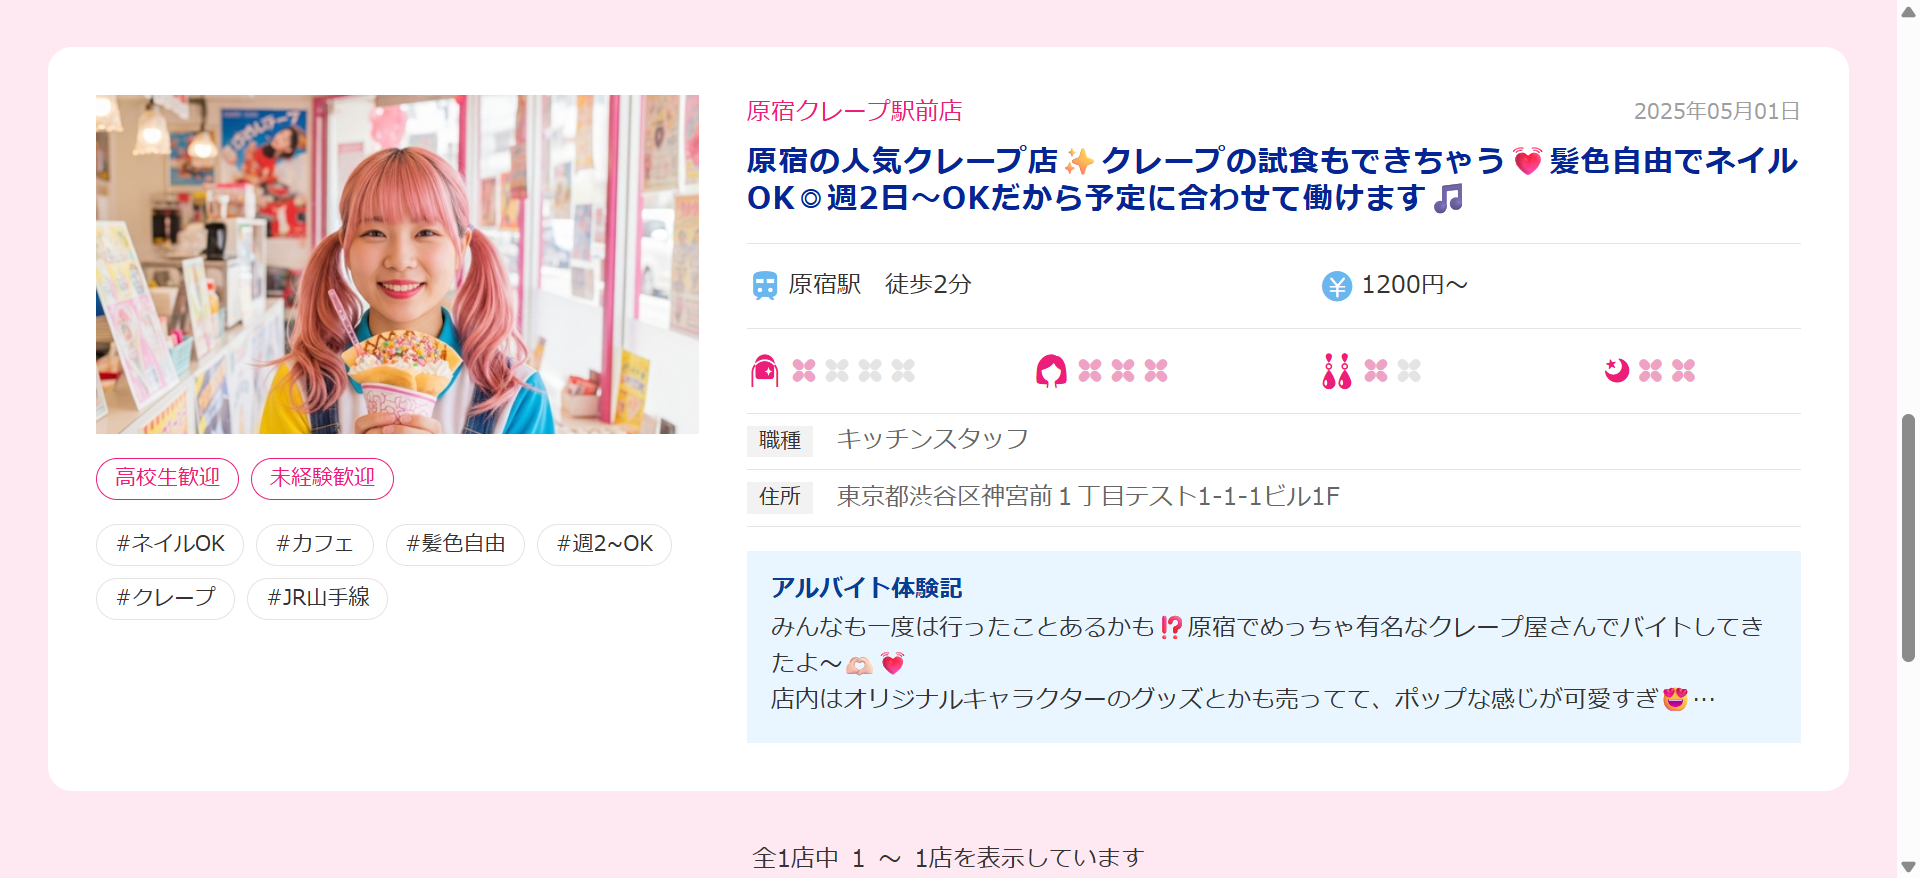
Task: Click the train station icon
Action: 765,285
